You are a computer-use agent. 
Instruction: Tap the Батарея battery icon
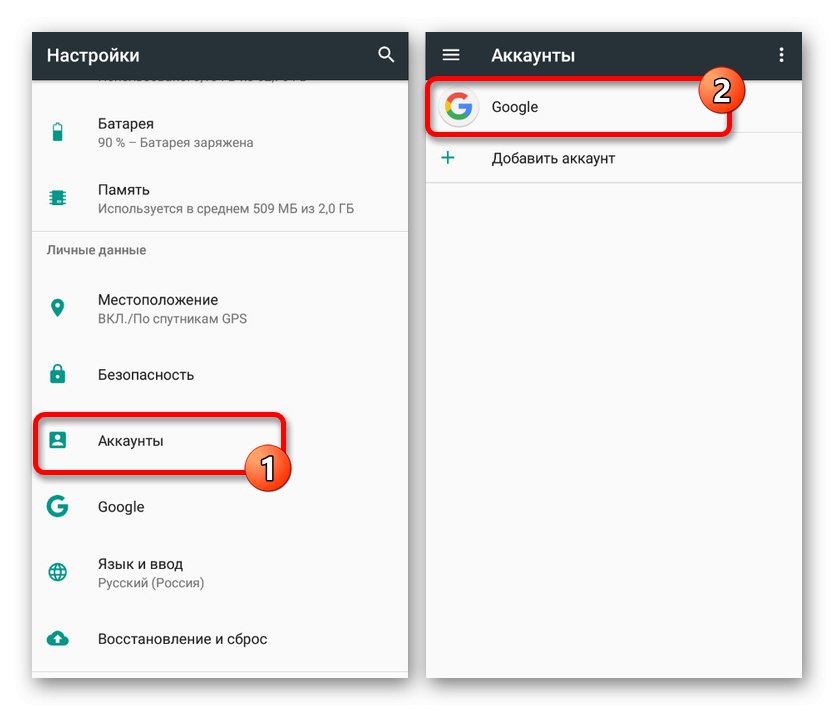(x=57, y=130)
